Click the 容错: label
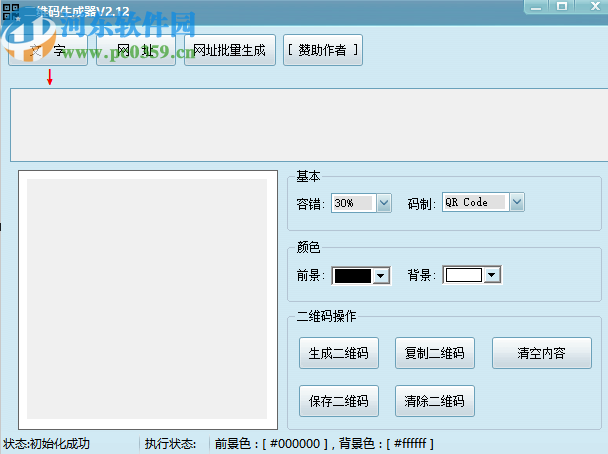The image size is (608, 454). click(x=311, y=204)
